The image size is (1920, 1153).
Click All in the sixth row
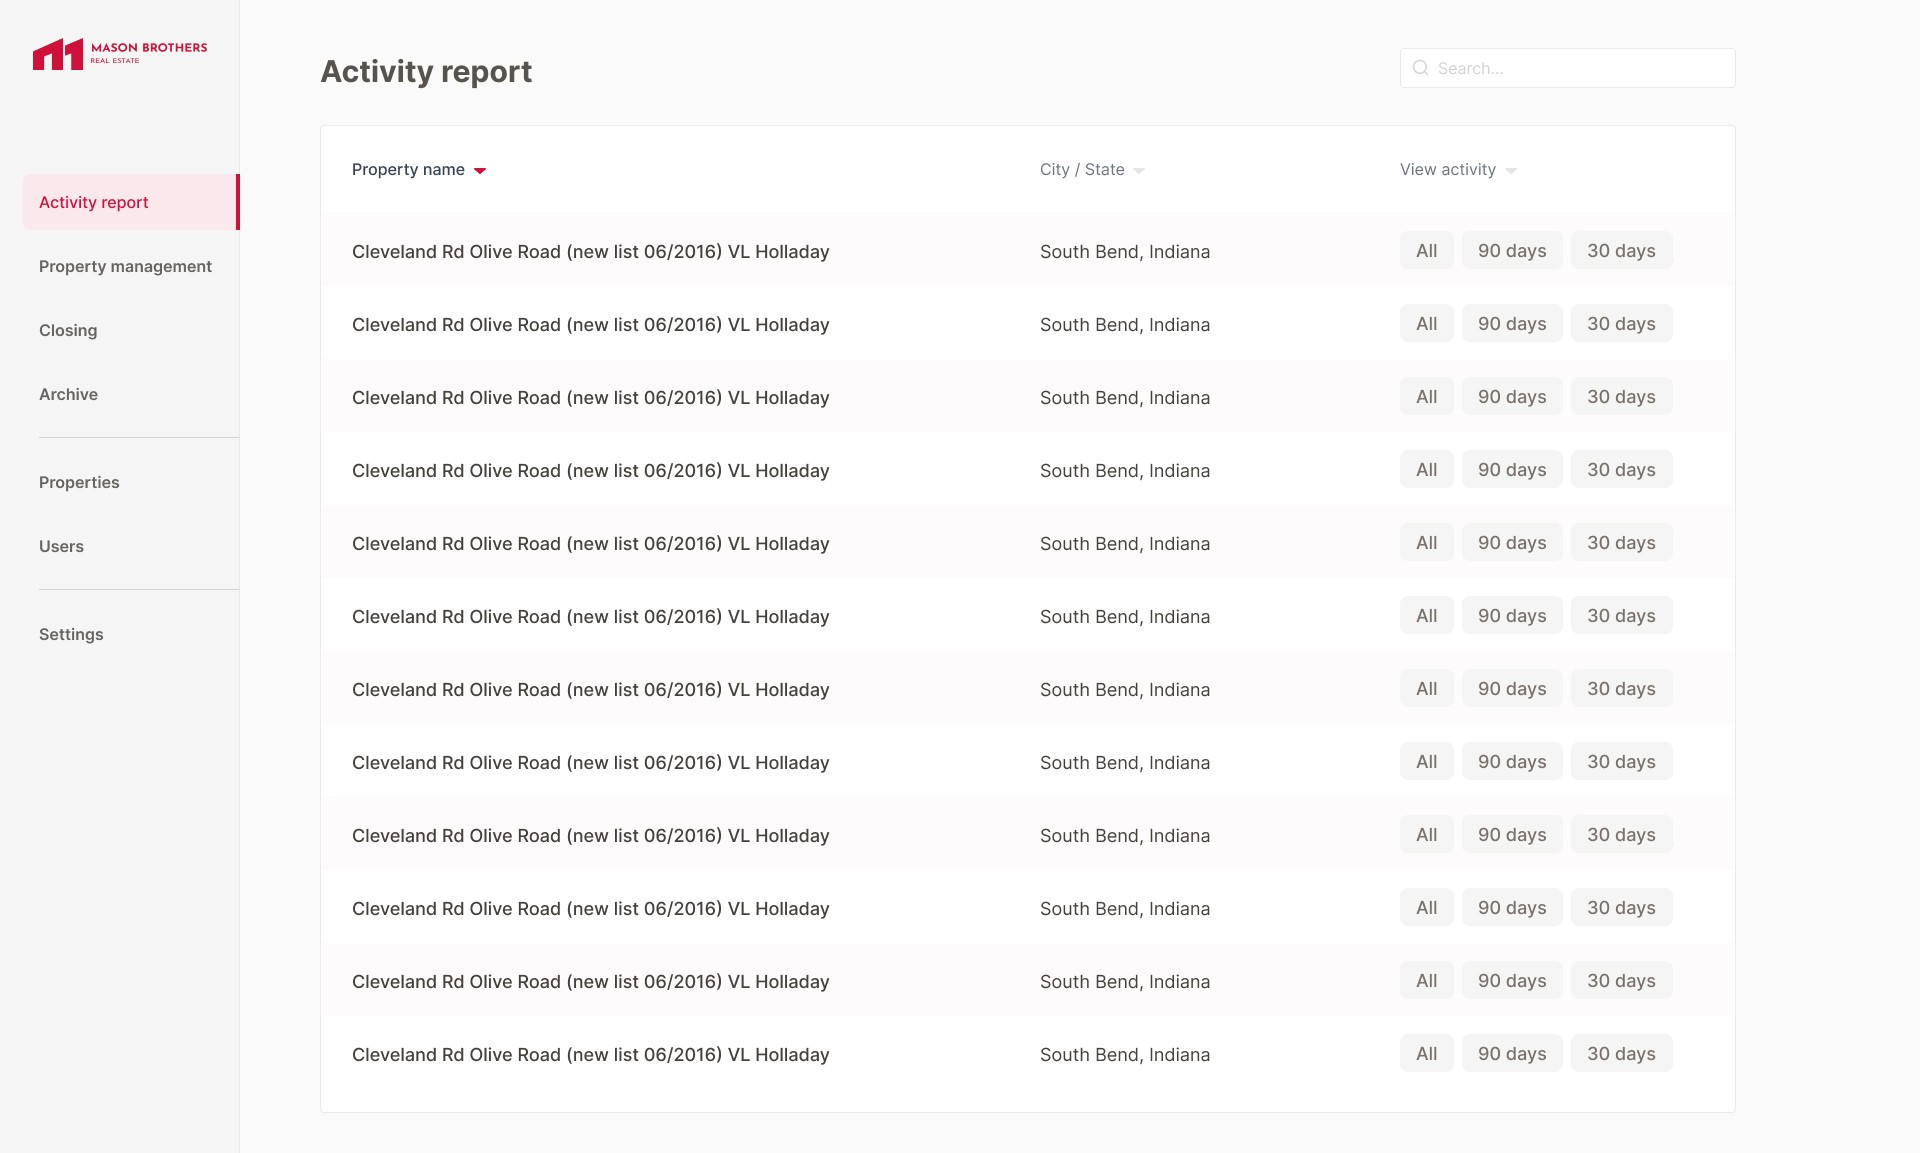coord(1426,616)
